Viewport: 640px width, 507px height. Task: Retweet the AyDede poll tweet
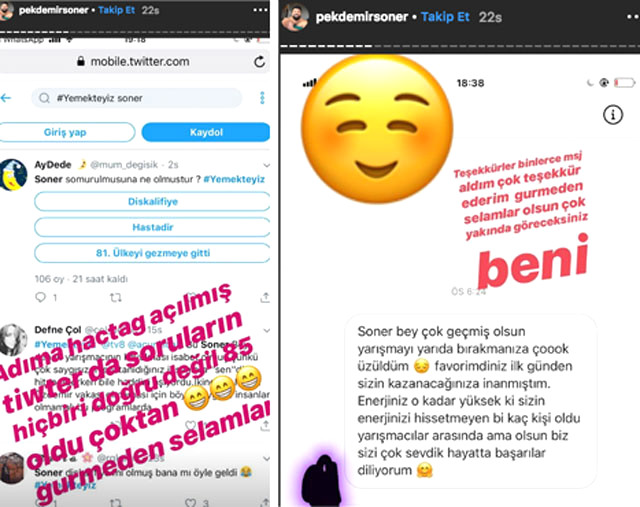tap(116, 297)
